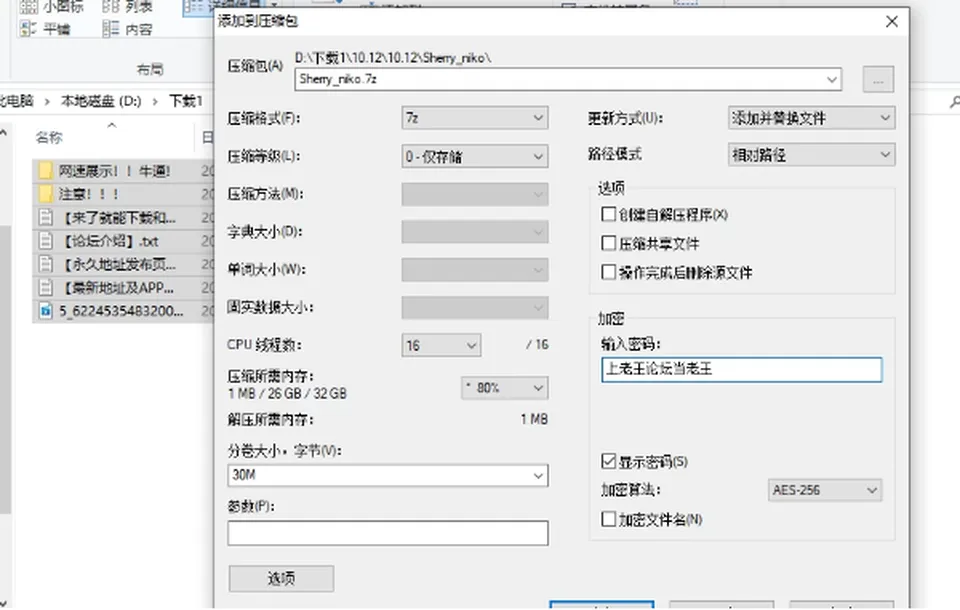960x610 pixels.
Task: Click the document icon of 【最新地址及APP...
Action: [45, 287]
